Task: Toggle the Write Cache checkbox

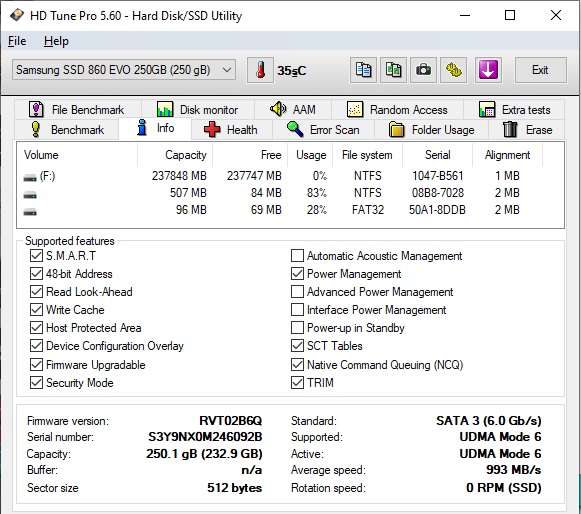Action: click(36, 310)
